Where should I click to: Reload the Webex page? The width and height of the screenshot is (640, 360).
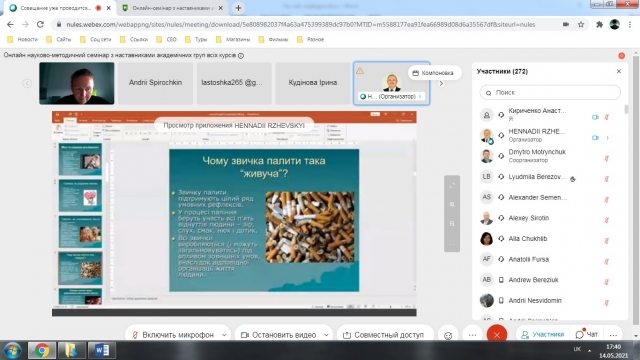[x=40, y=24]
